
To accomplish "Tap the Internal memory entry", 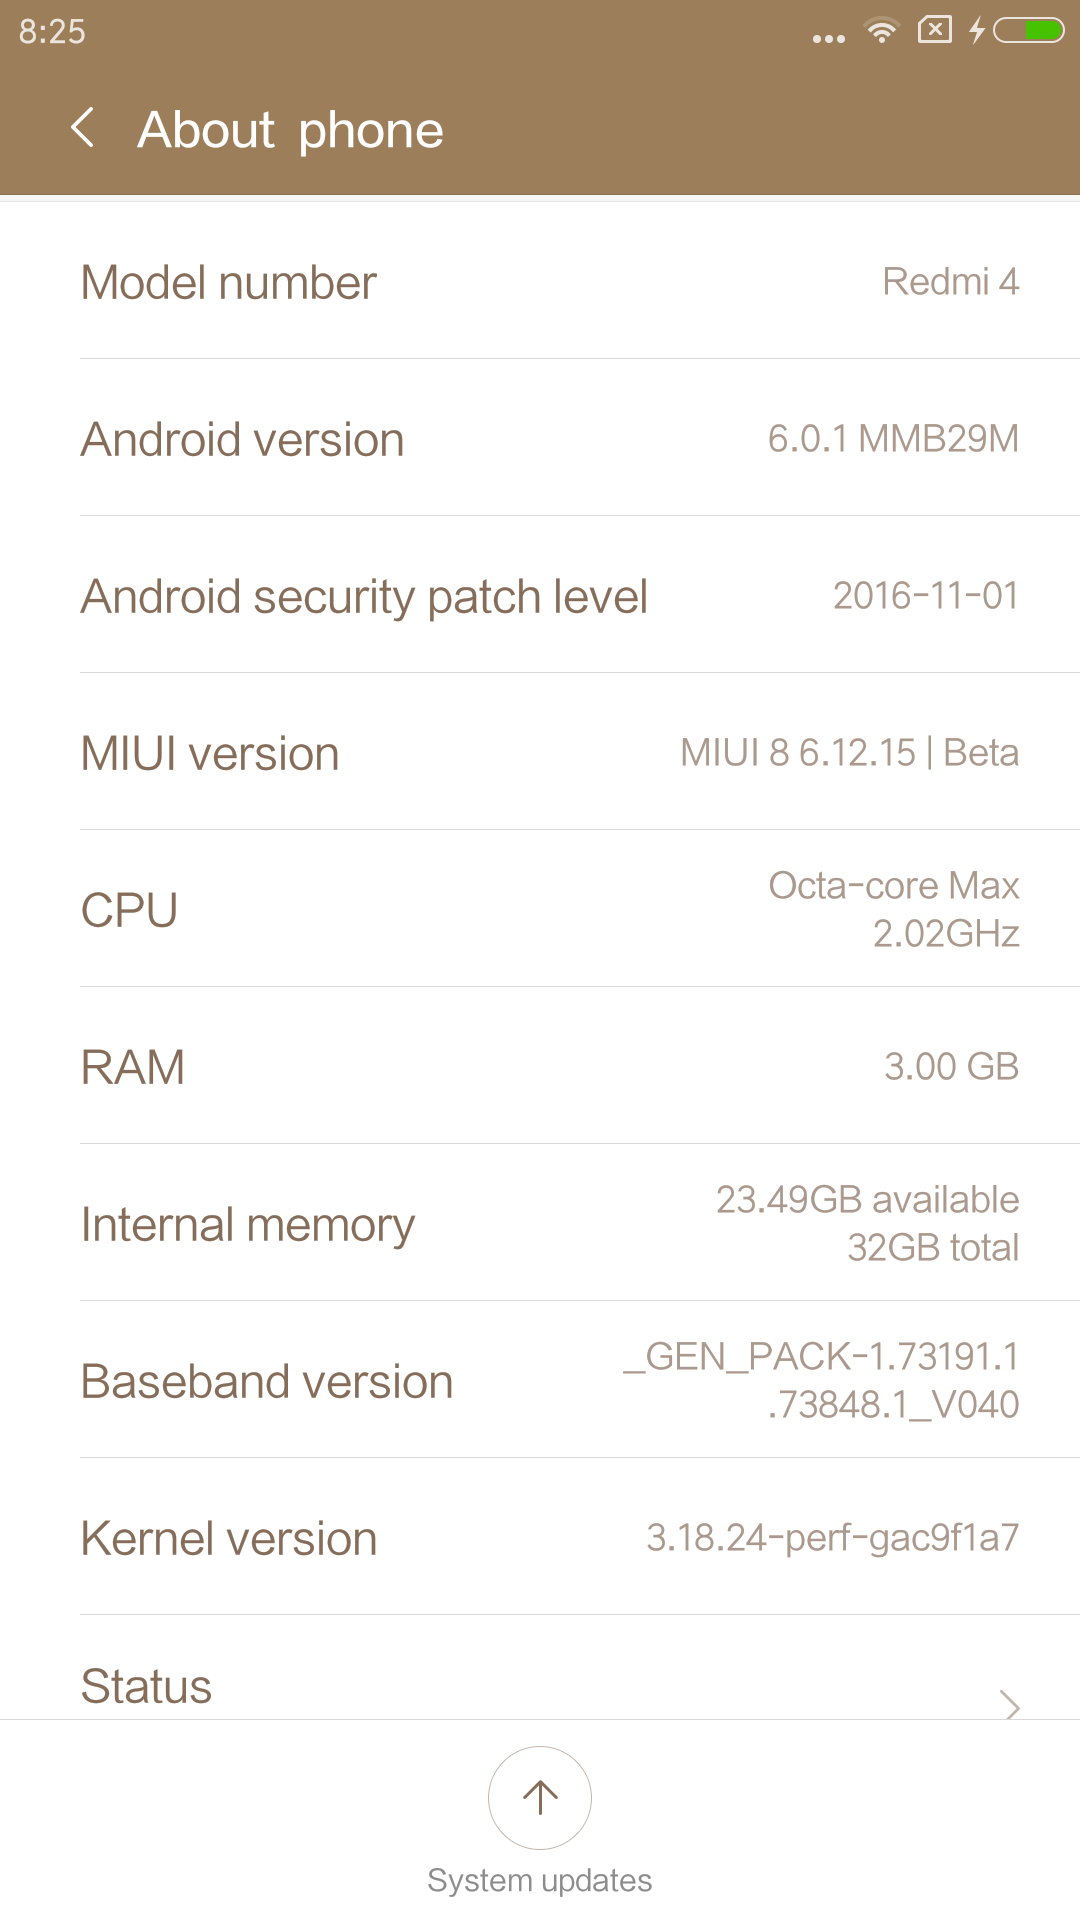I will 540,1224.
